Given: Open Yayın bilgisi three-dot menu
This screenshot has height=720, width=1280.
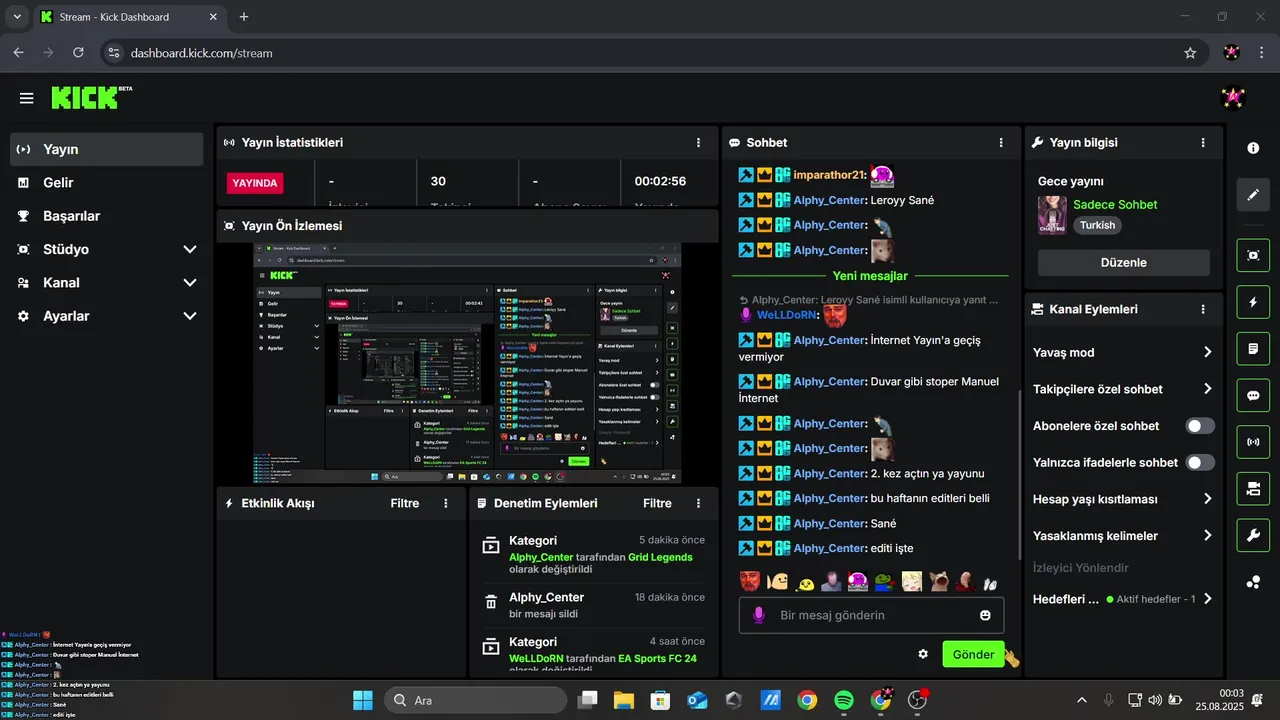Looking at the screenshot, I should click(1203, 143).
